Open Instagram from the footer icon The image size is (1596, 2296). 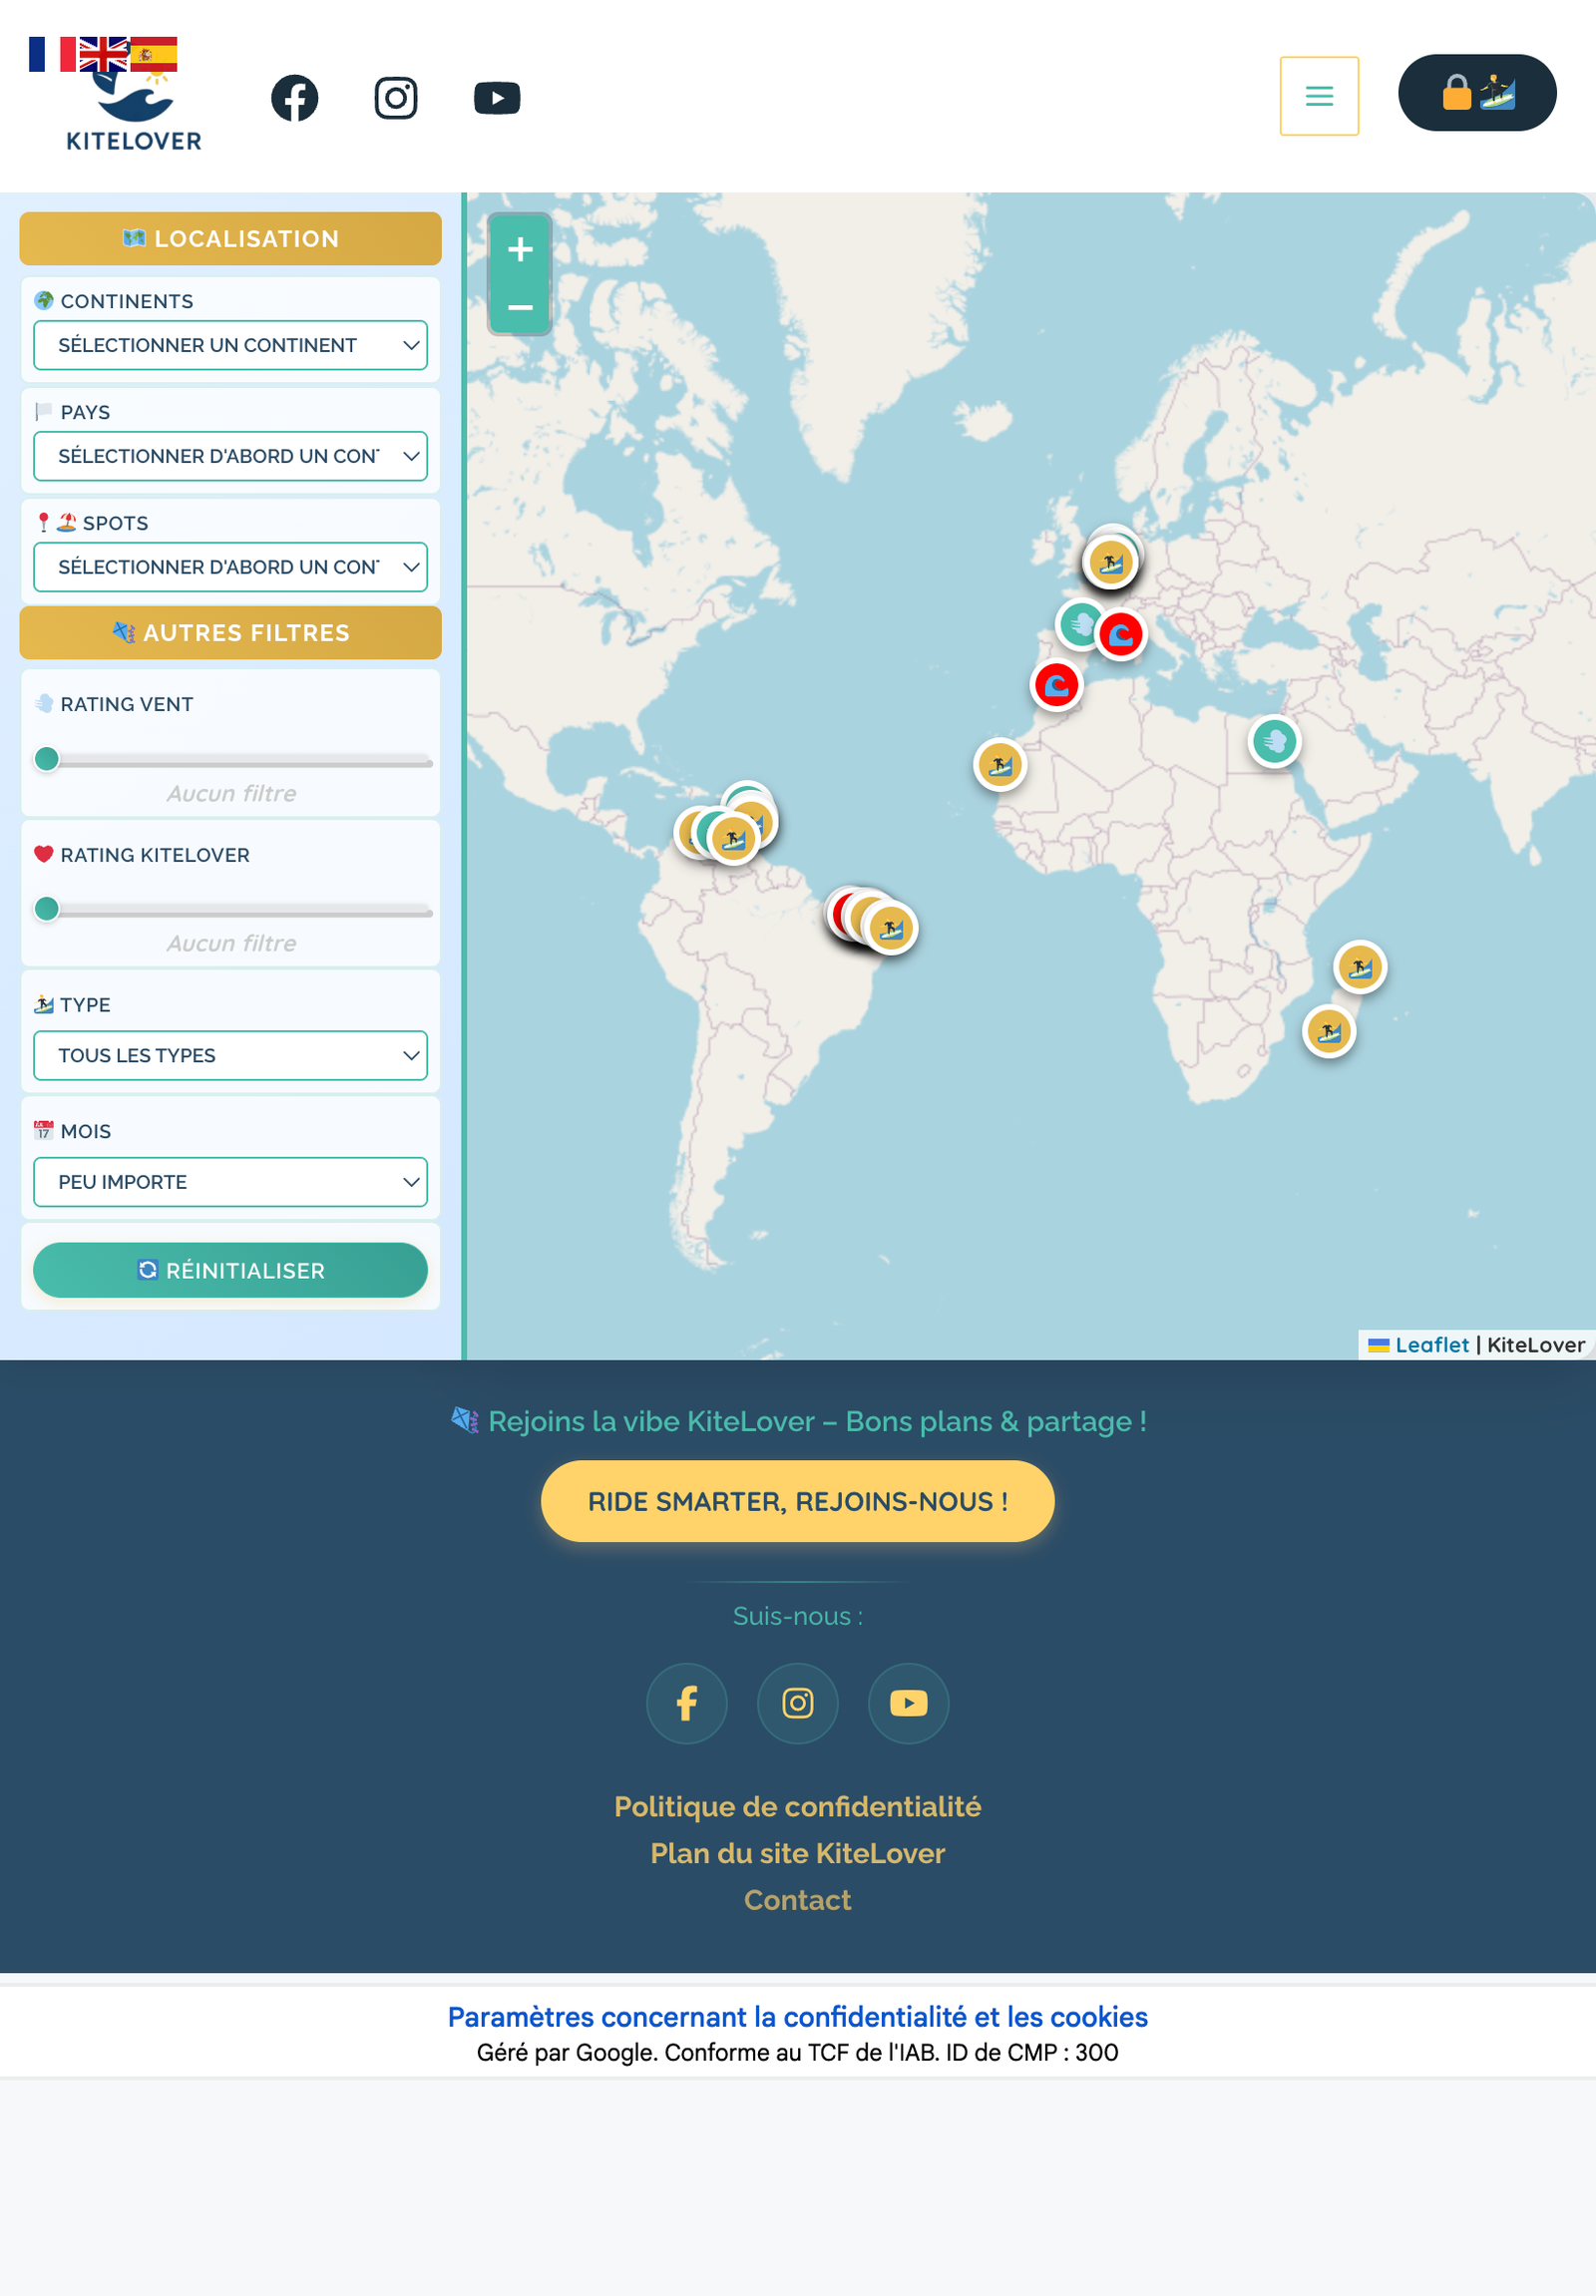click(x=797, y=1703)
